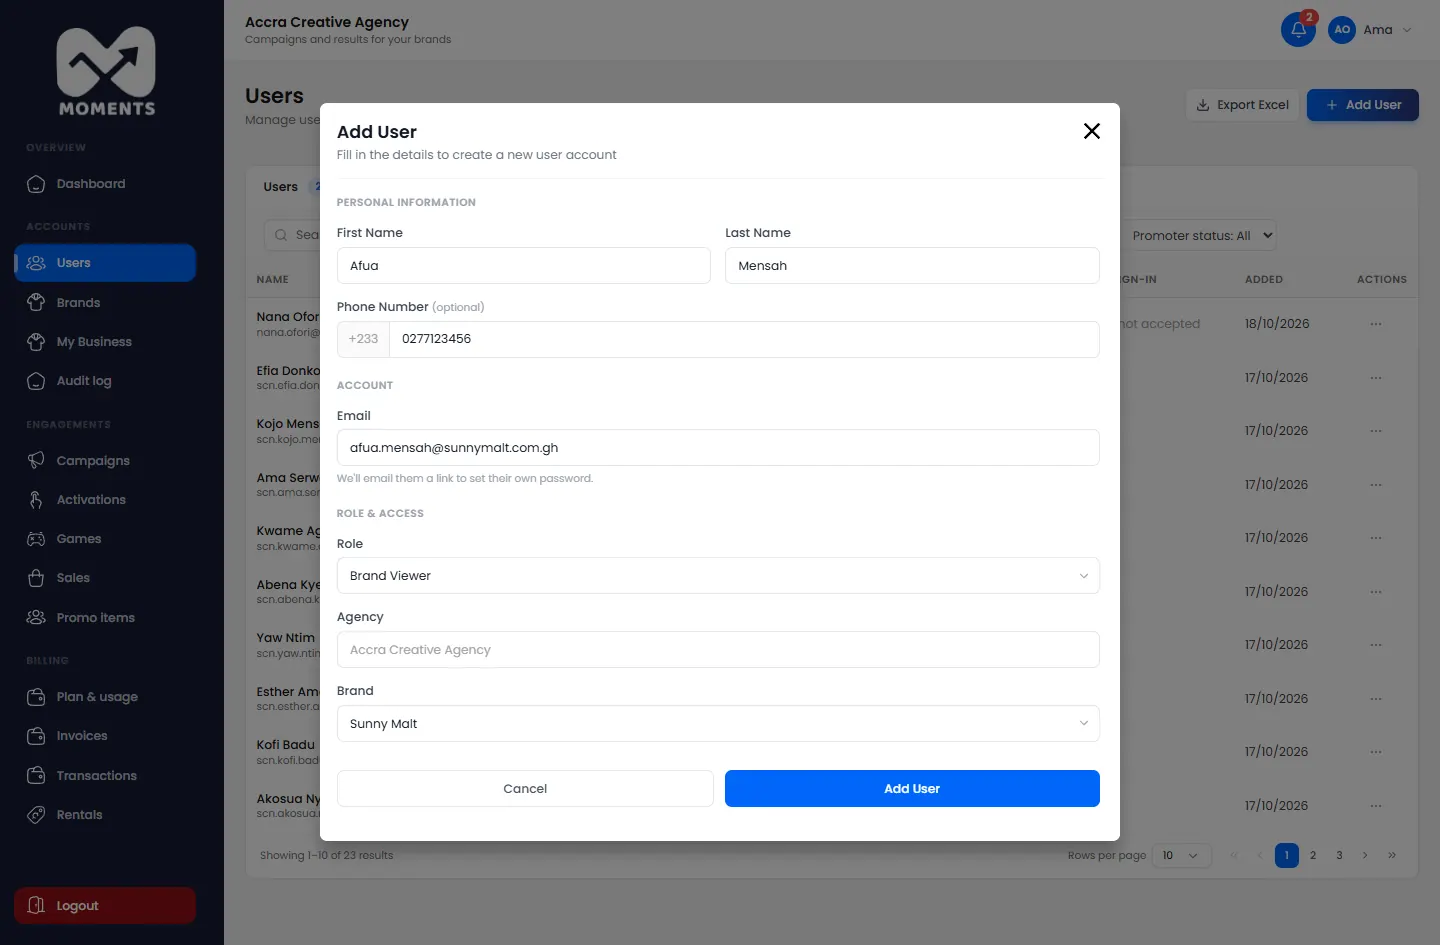1440x945 pixels.
Task: Click the phone number input field
Action: [x=744, y=339]
